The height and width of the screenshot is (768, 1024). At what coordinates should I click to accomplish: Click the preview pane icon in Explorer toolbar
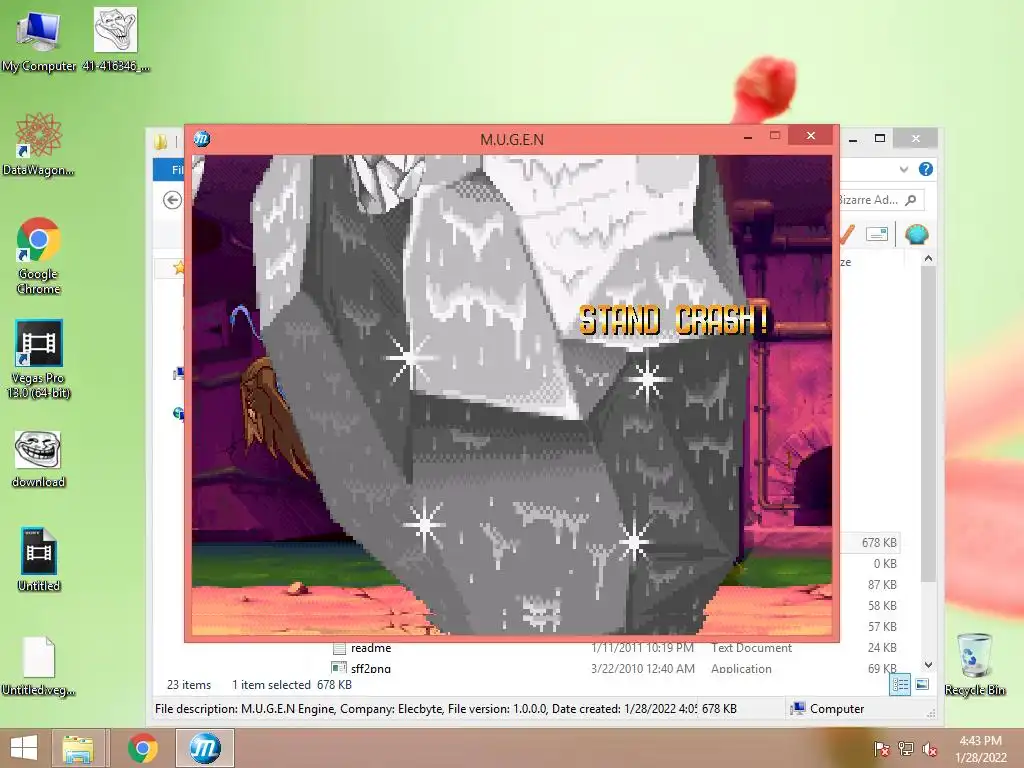coord(877,234)
